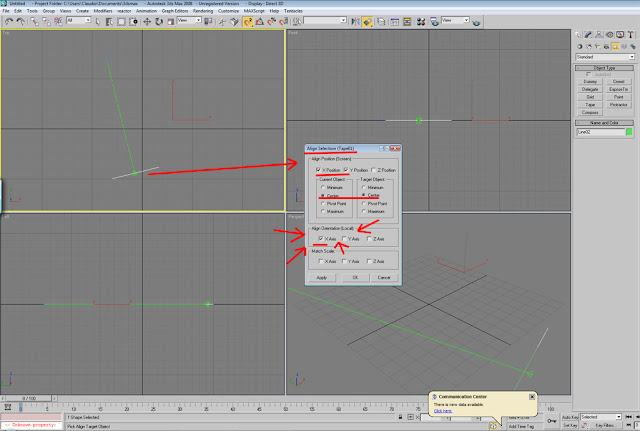The height and width of the screenshot is (431, 640).
Task: Open the Schematic View icon
Action: (x=407, y=22)
